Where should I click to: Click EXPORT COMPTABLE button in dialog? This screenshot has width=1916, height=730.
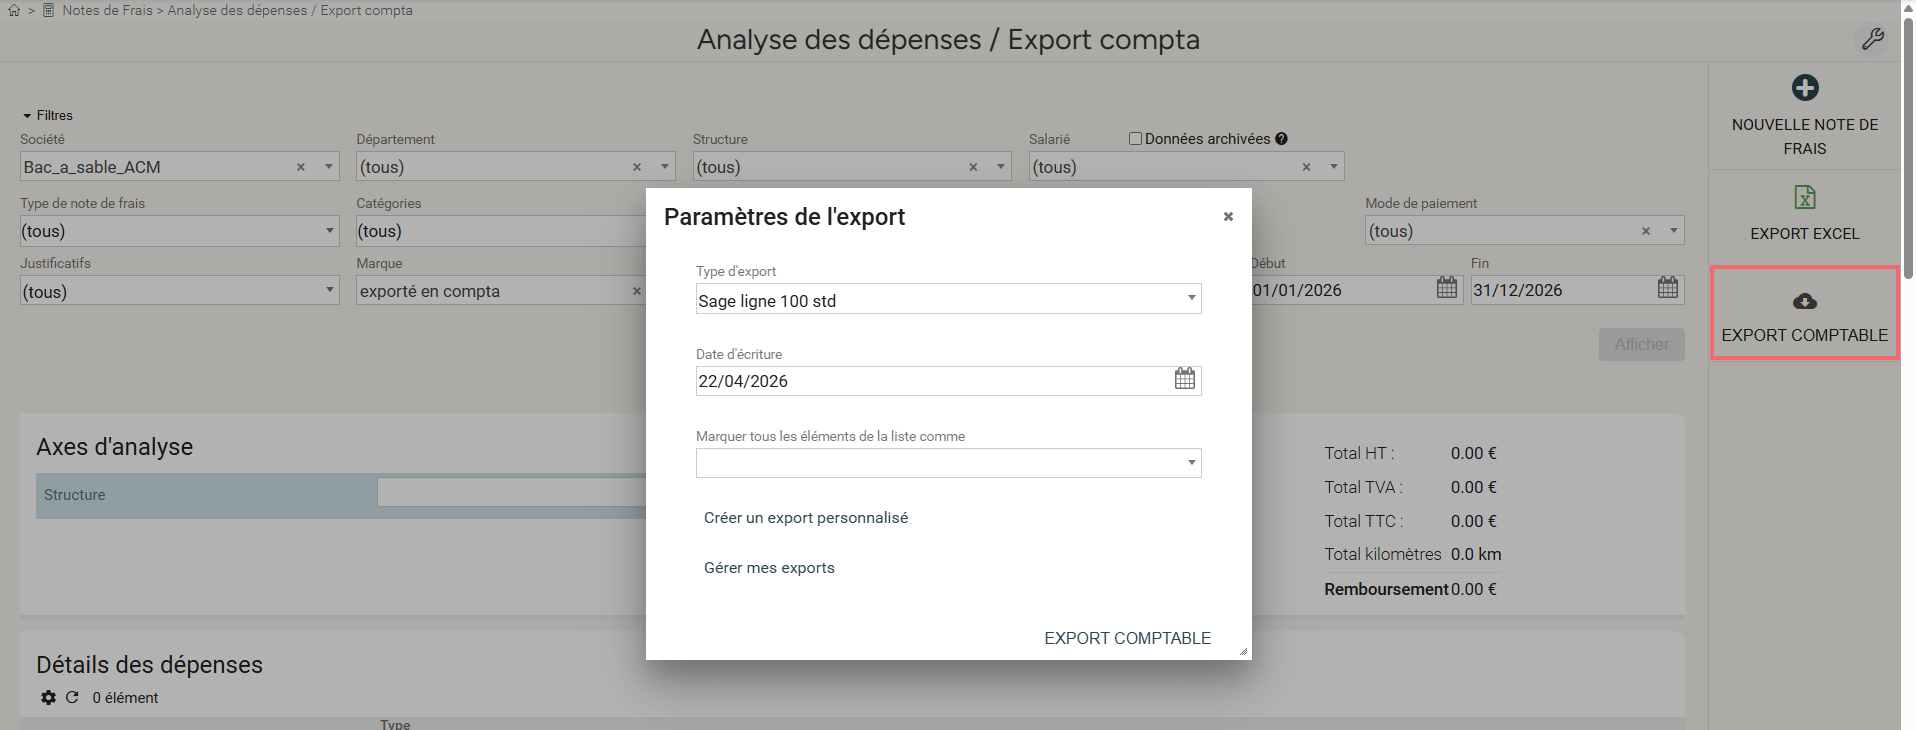(1127, 638)
